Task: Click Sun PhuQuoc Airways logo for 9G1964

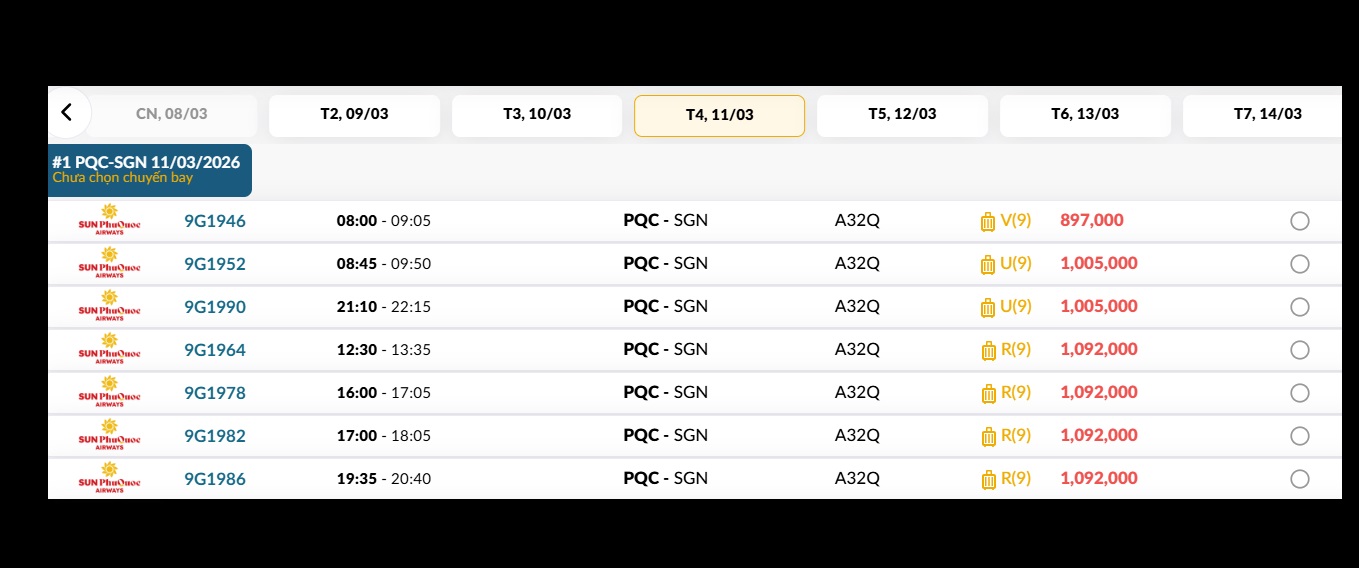Action: pos(109,350)
